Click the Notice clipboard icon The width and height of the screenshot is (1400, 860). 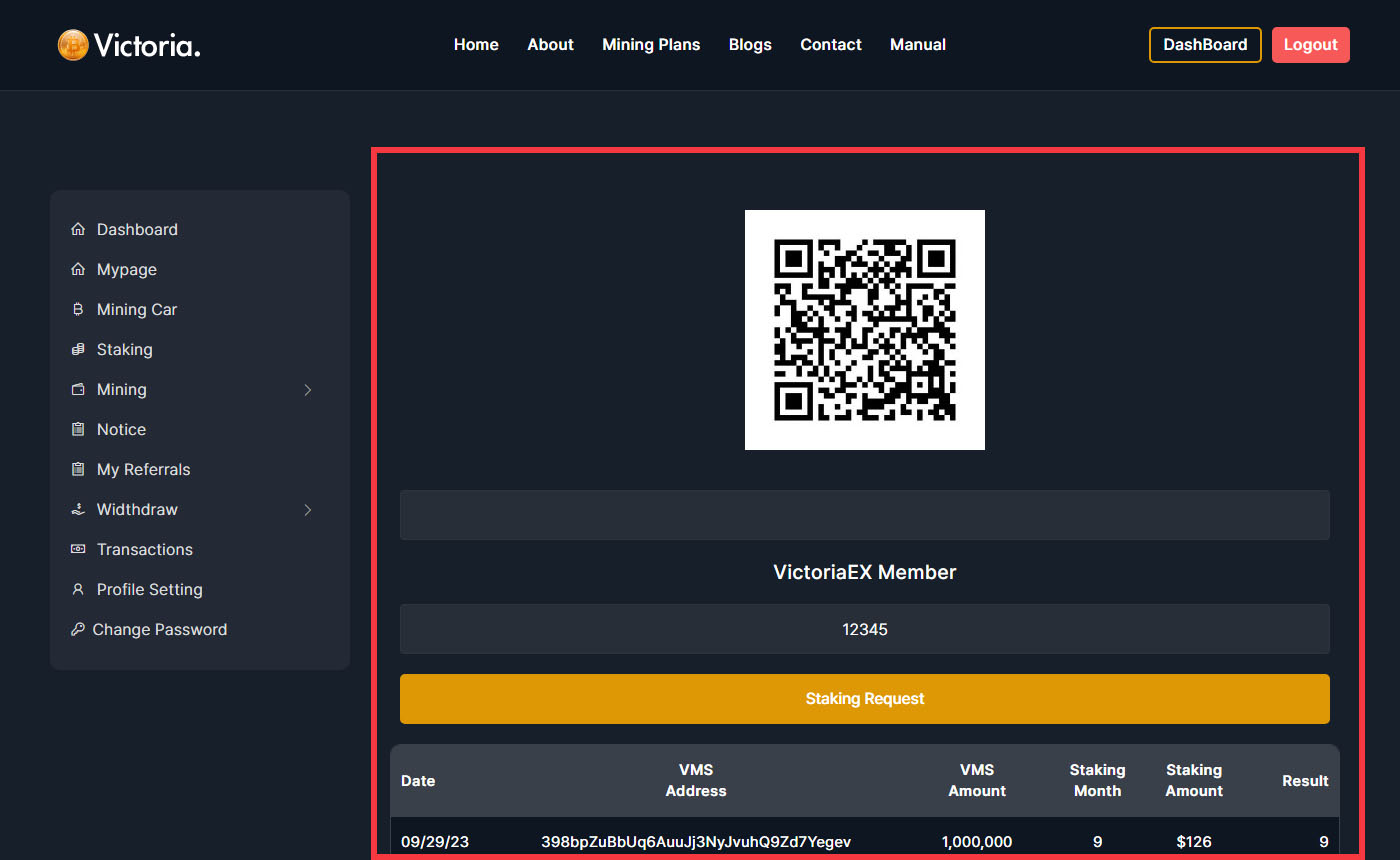click(x=78, y=430)
